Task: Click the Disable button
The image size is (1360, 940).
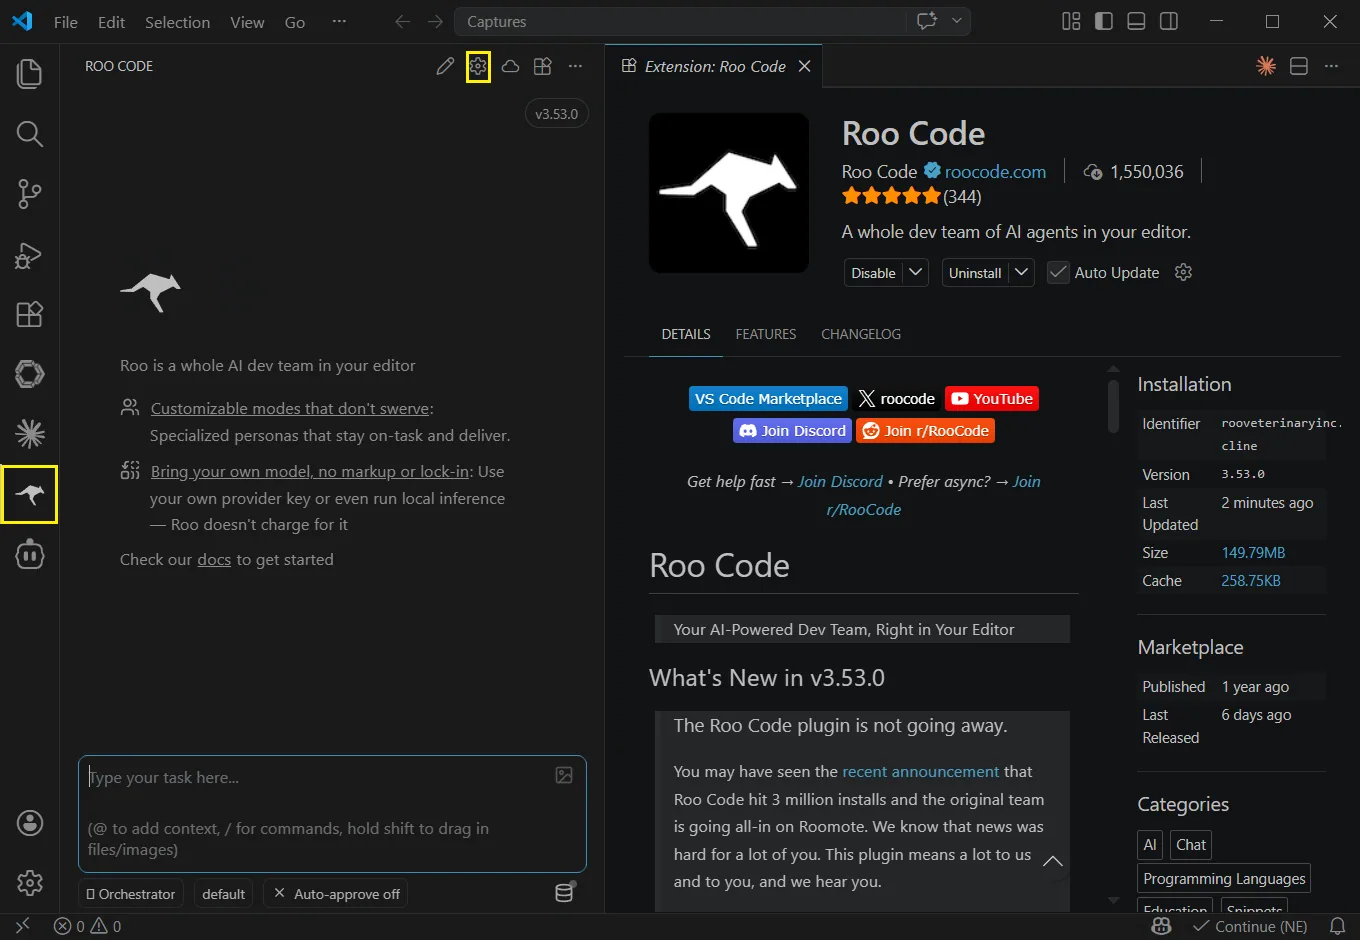Action: tap(873, 273)
